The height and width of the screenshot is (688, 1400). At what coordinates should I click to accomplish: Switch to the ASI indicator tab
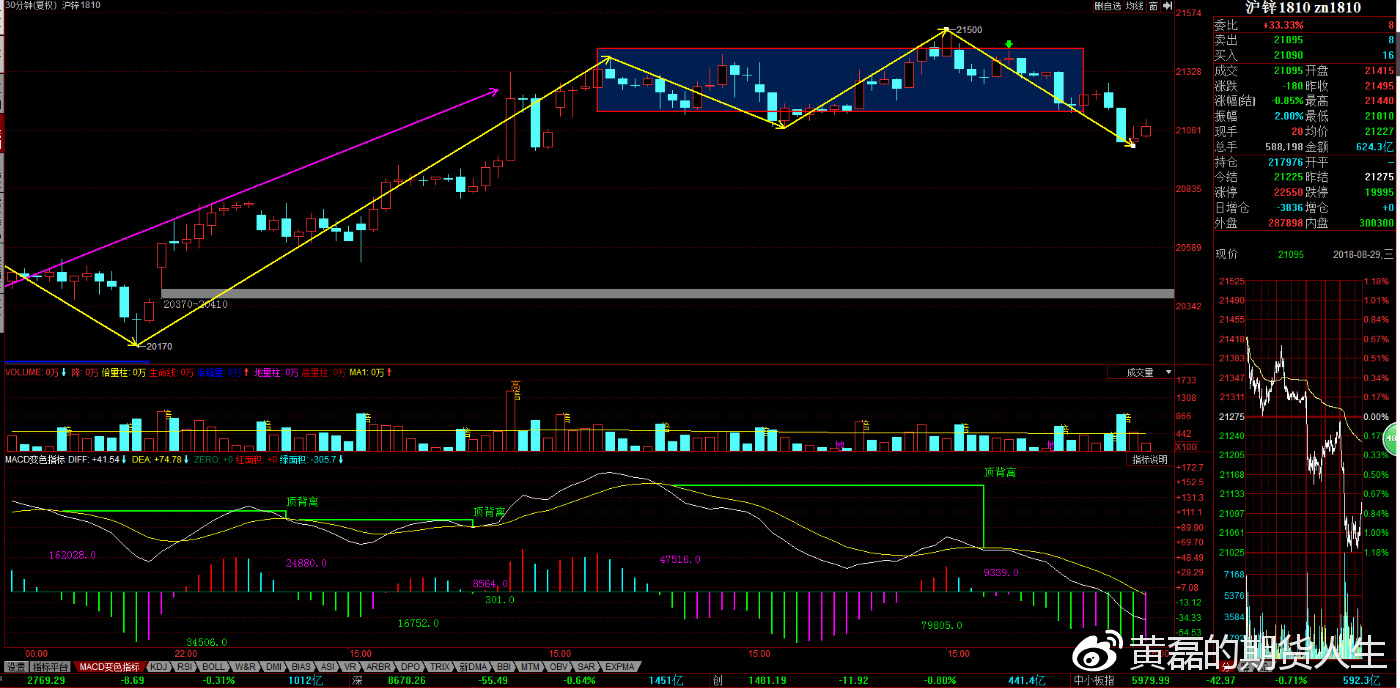[328, 666]
